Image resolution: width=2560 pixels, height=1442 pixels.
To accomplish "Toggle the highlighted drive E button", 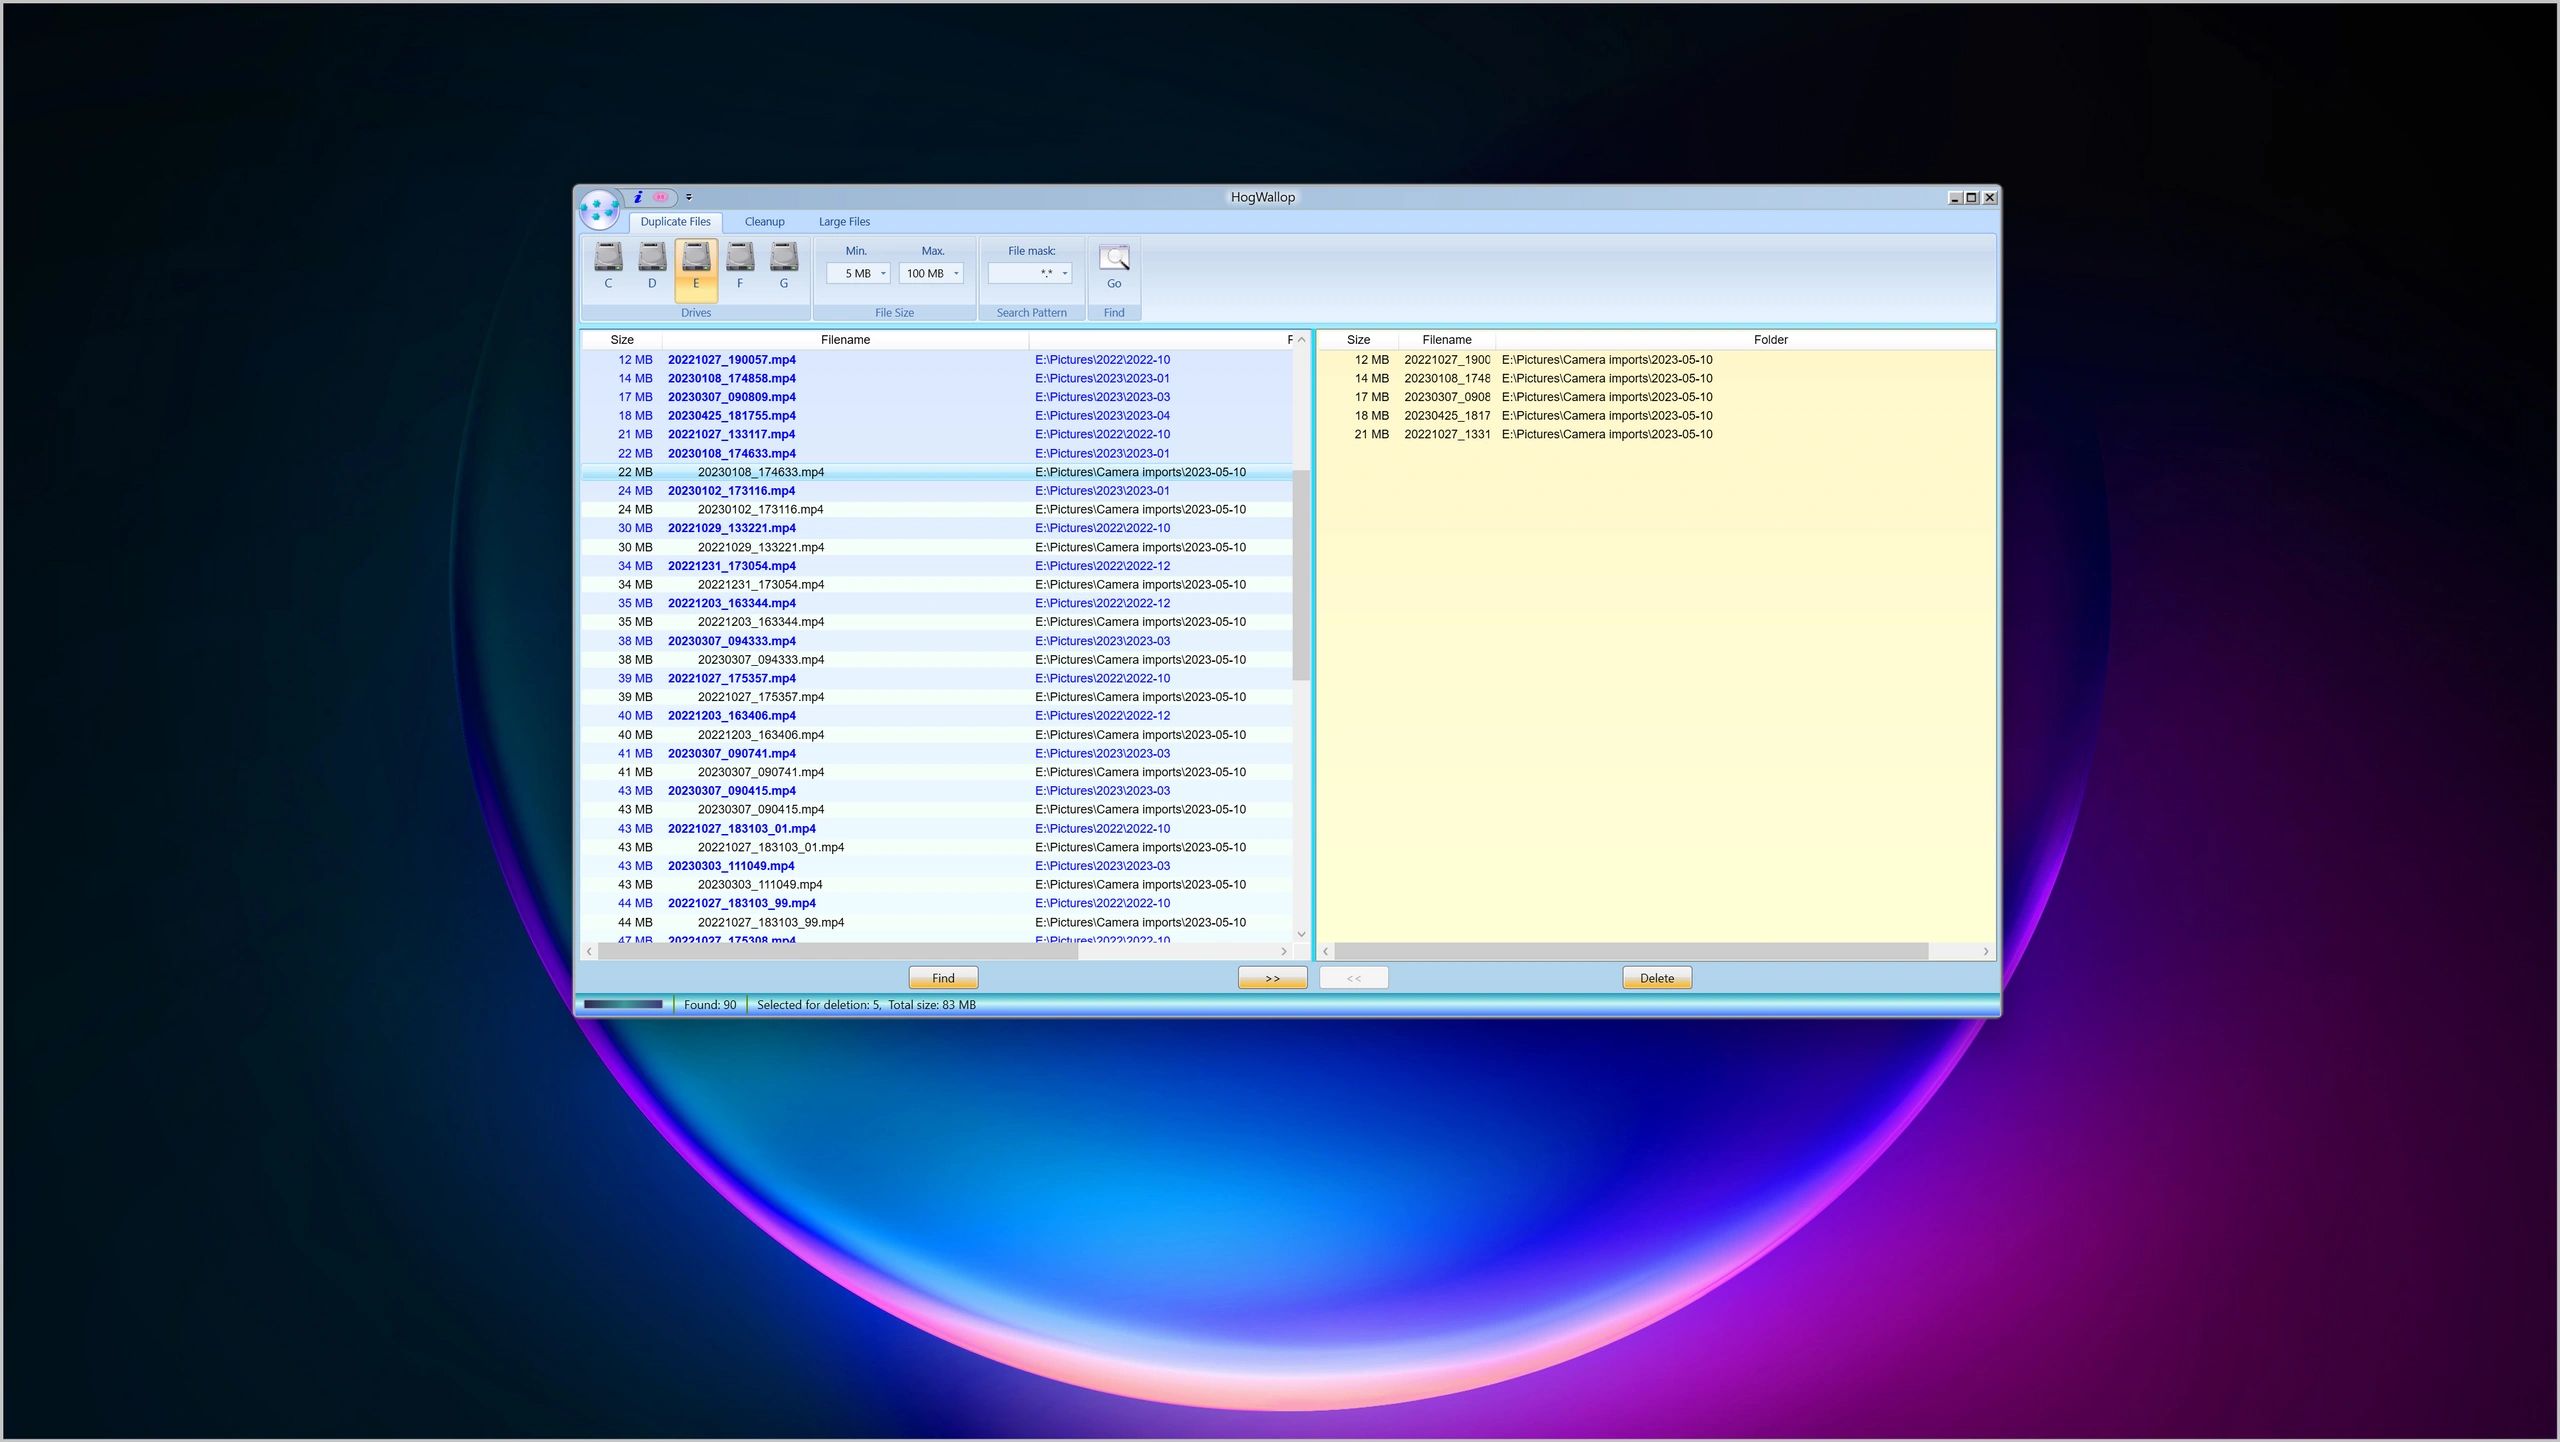I will 696,268.
